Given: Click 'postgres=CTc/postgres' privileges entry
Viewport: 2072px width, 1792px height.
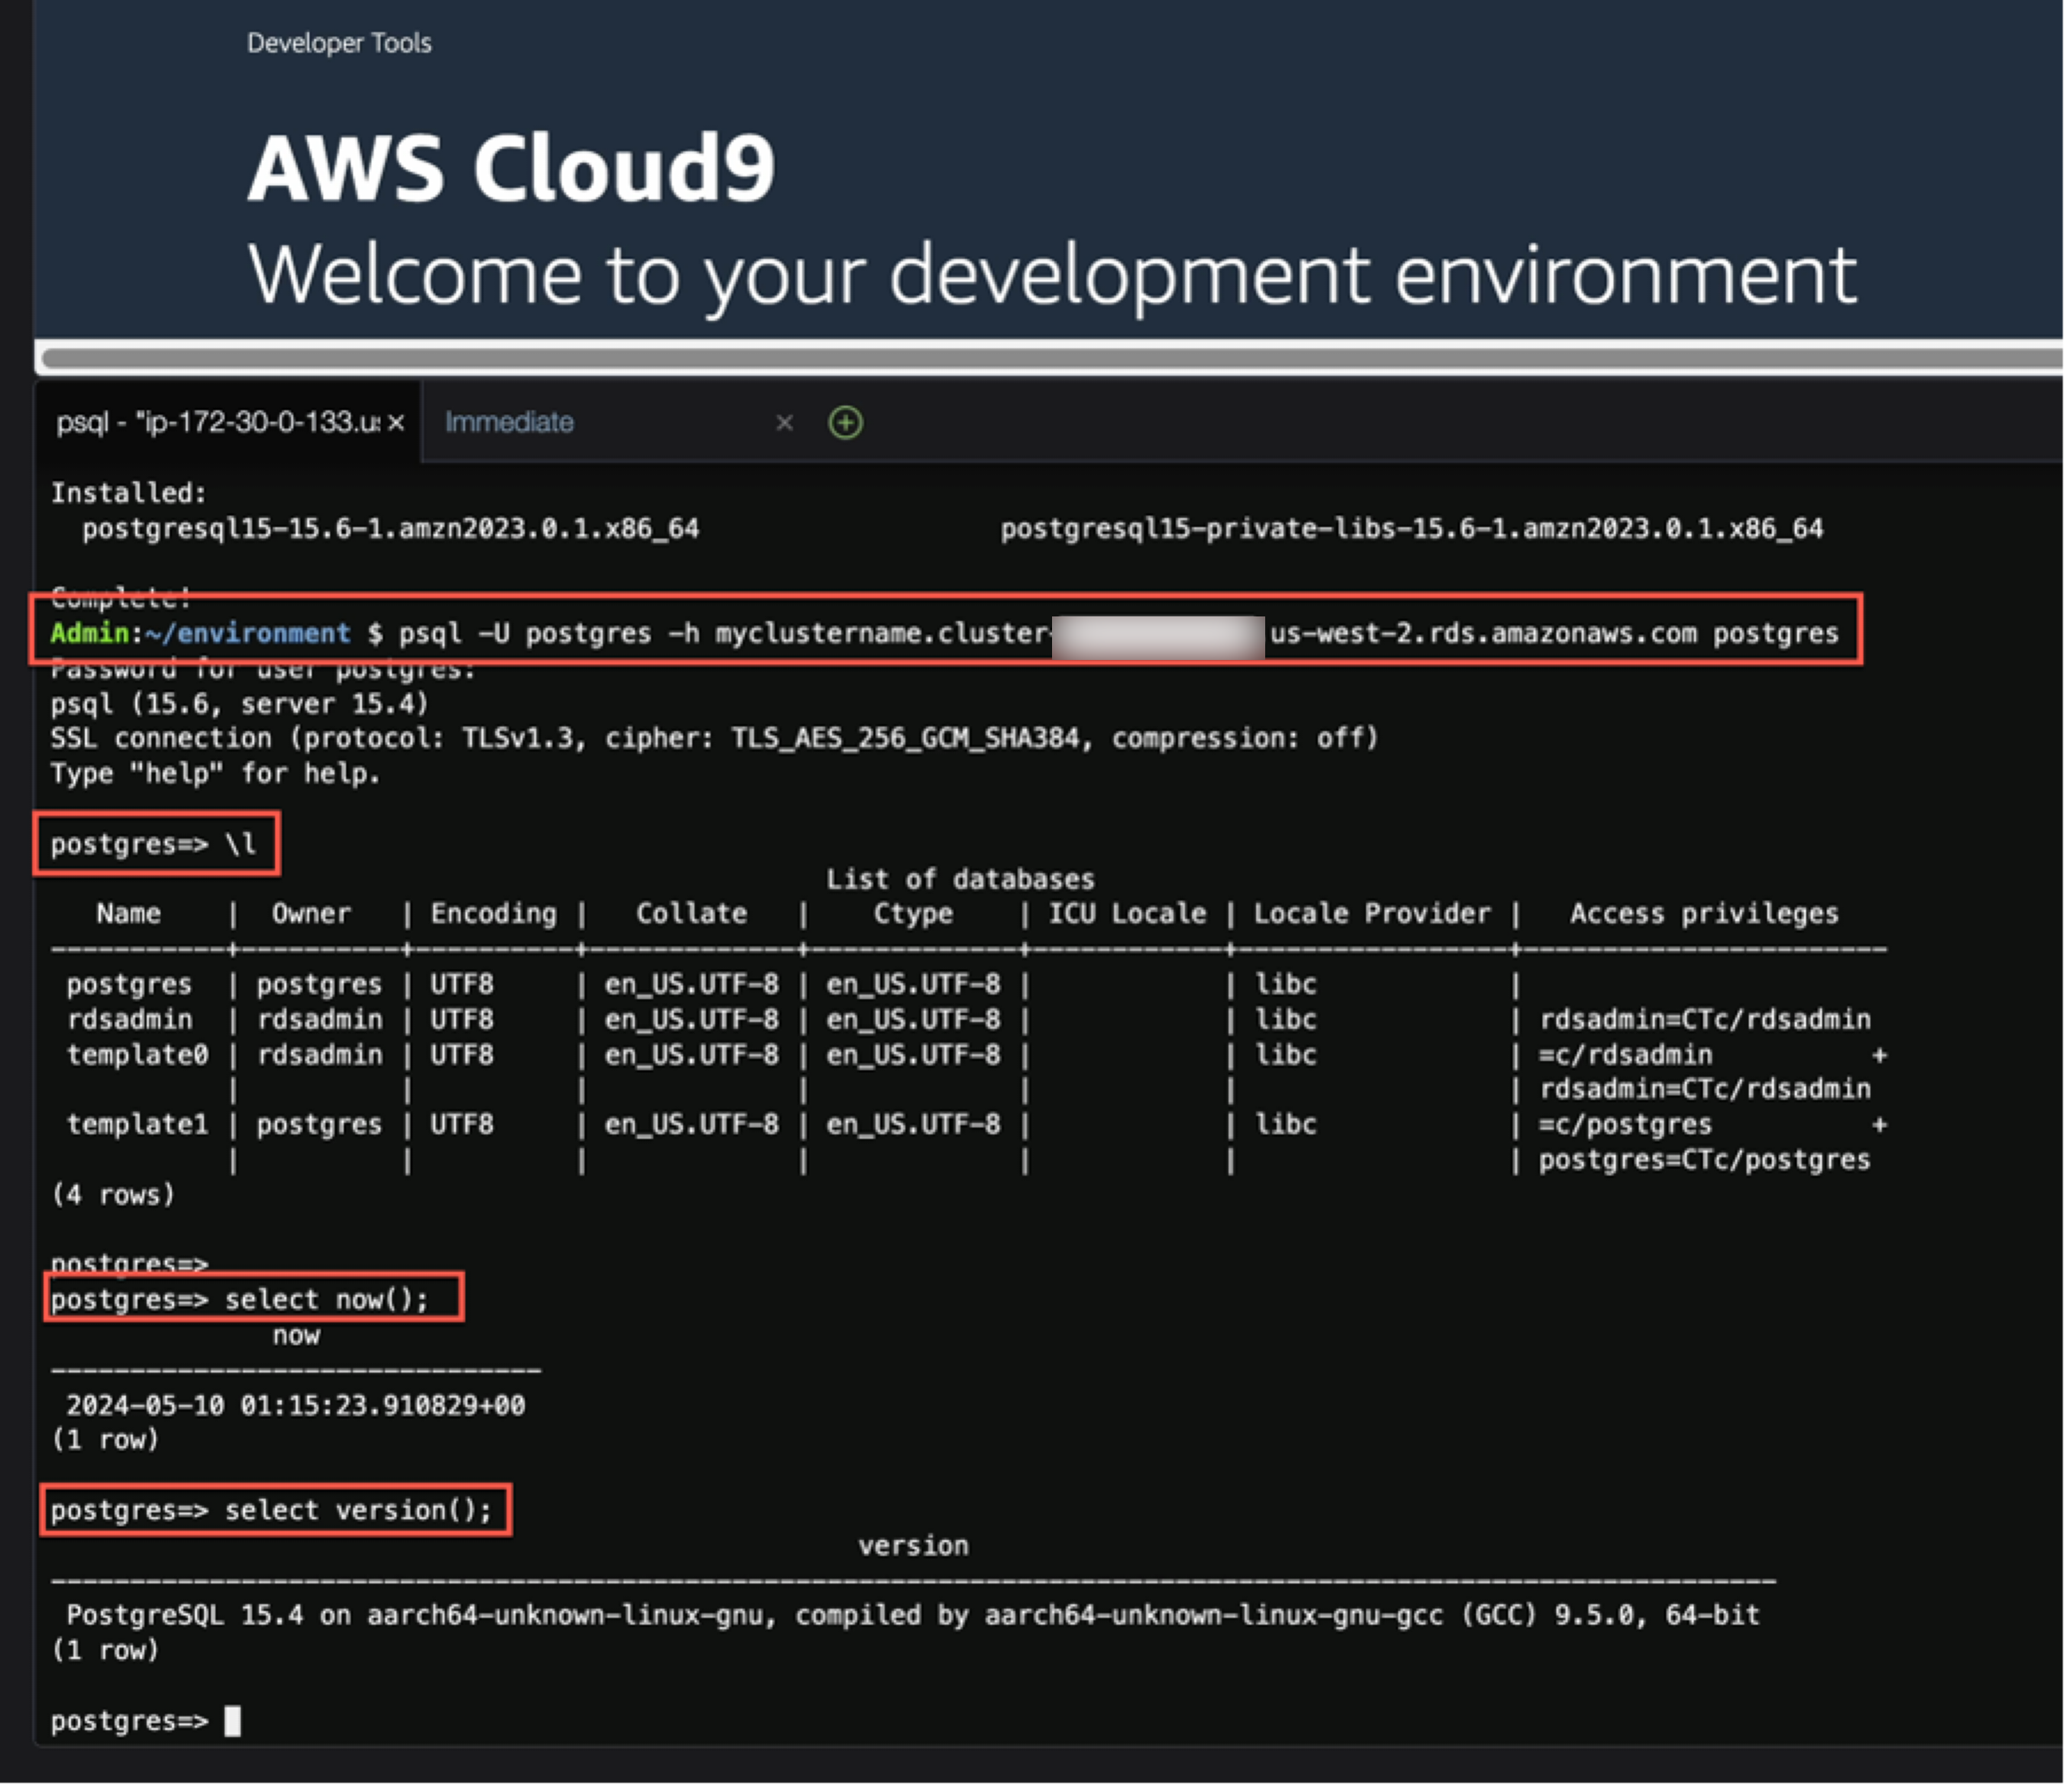Looking at the screenshot, I should (1705, 1160).
